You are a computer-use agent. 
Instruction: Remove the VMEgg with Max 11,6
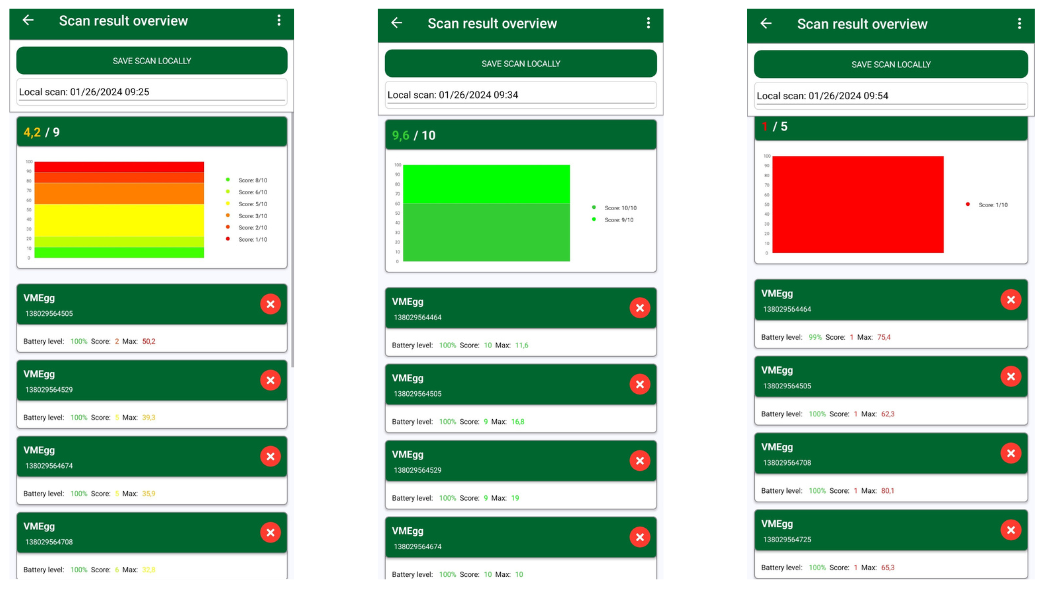click(640, 308)
